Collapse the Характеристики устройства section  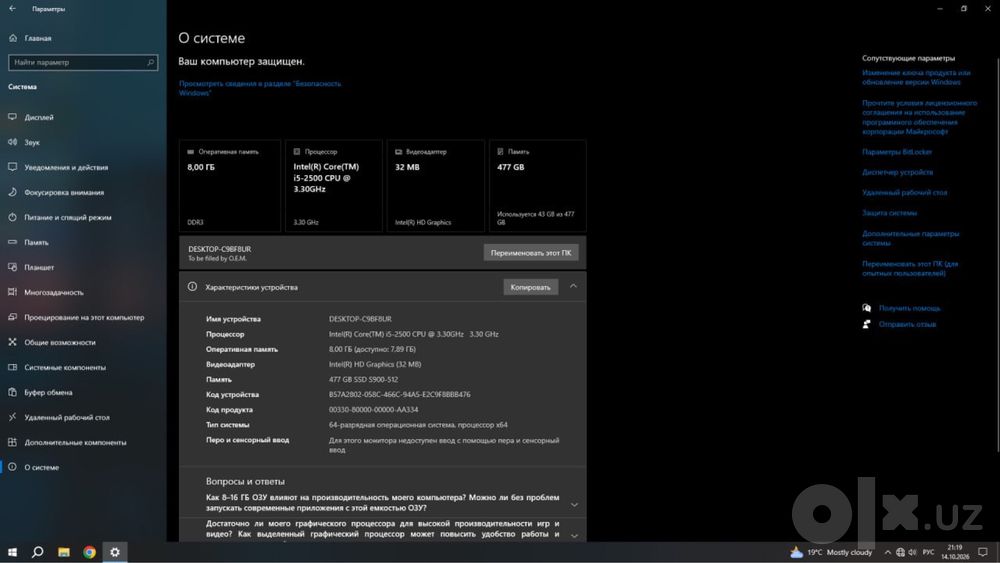tap(573, 287)
